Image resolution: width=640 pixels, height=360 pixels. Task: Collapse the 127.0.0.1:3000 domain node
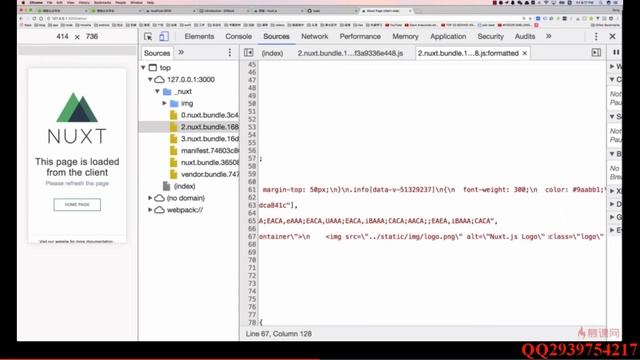point(150,79)
